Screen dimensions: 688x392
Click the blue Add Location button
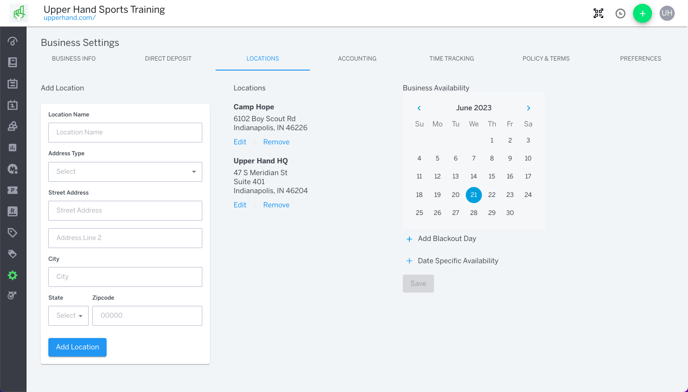77,347
